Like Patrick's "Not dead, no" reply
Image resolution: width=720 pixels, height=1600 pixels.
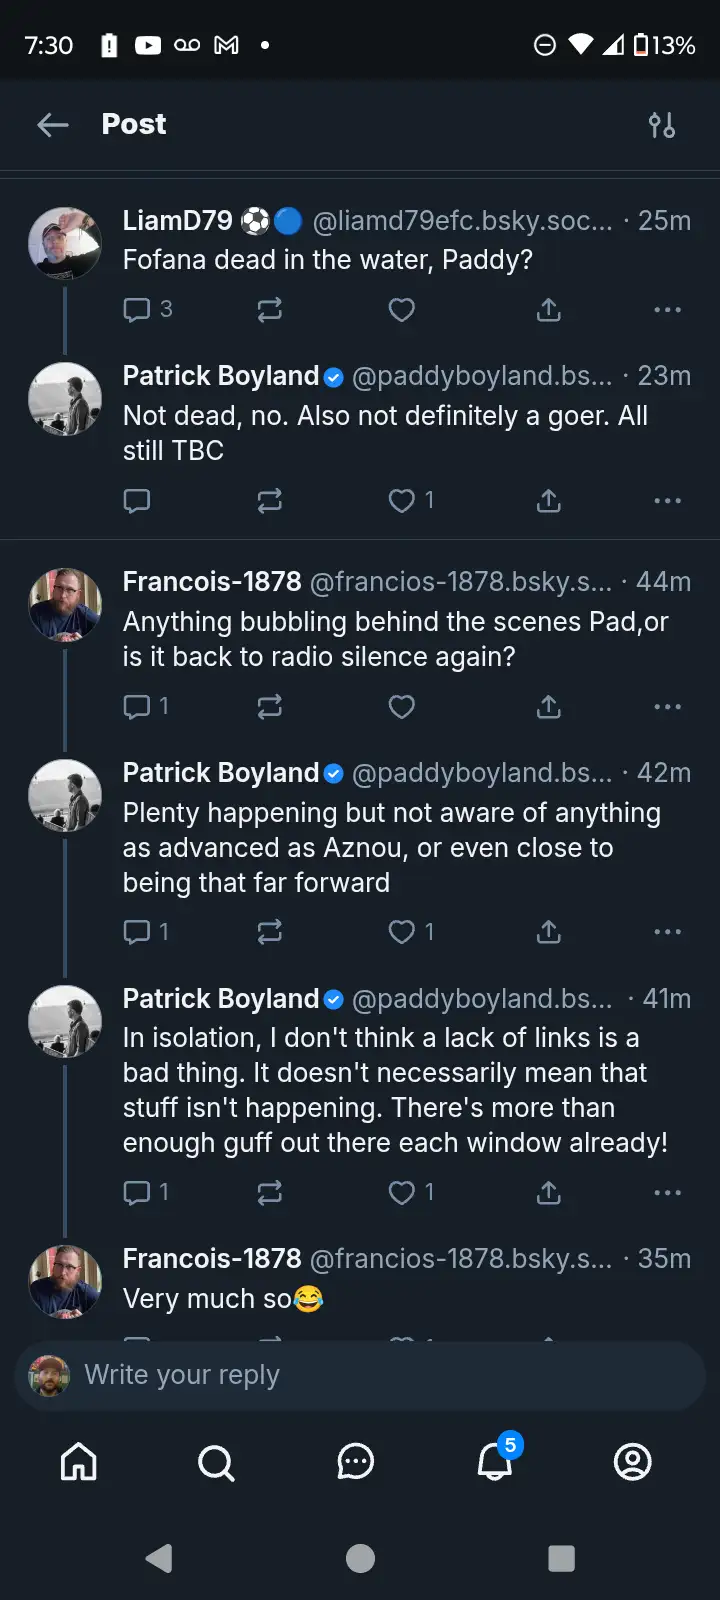click(x=402, y=500)
